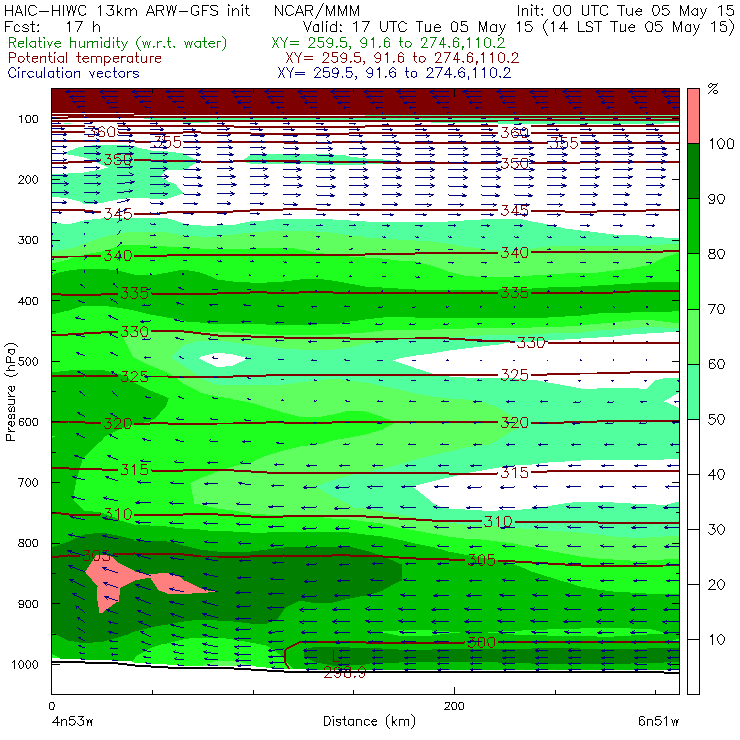Click the '30' colorbar scale label
740x740 pixels.
tap(716, 530)
